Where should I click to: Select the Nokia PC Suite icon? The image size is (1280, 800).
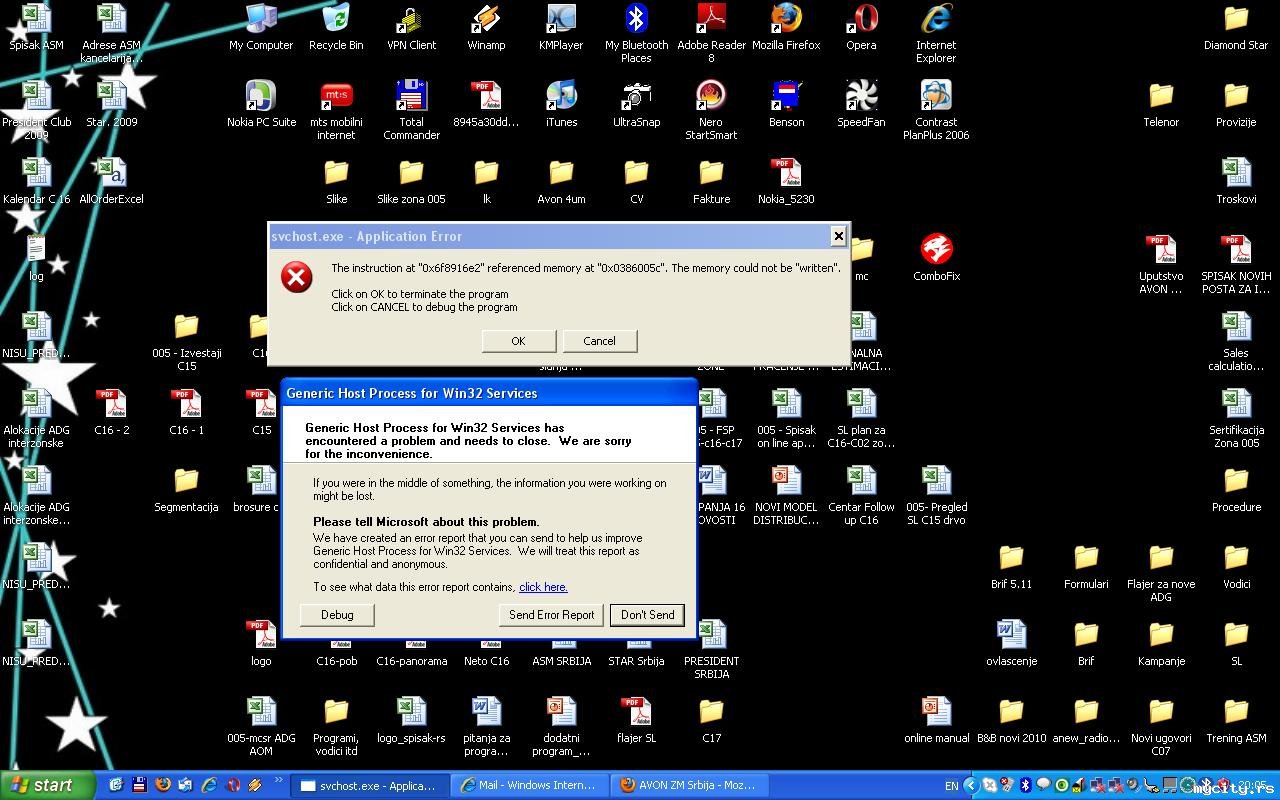tap(261, 104)
